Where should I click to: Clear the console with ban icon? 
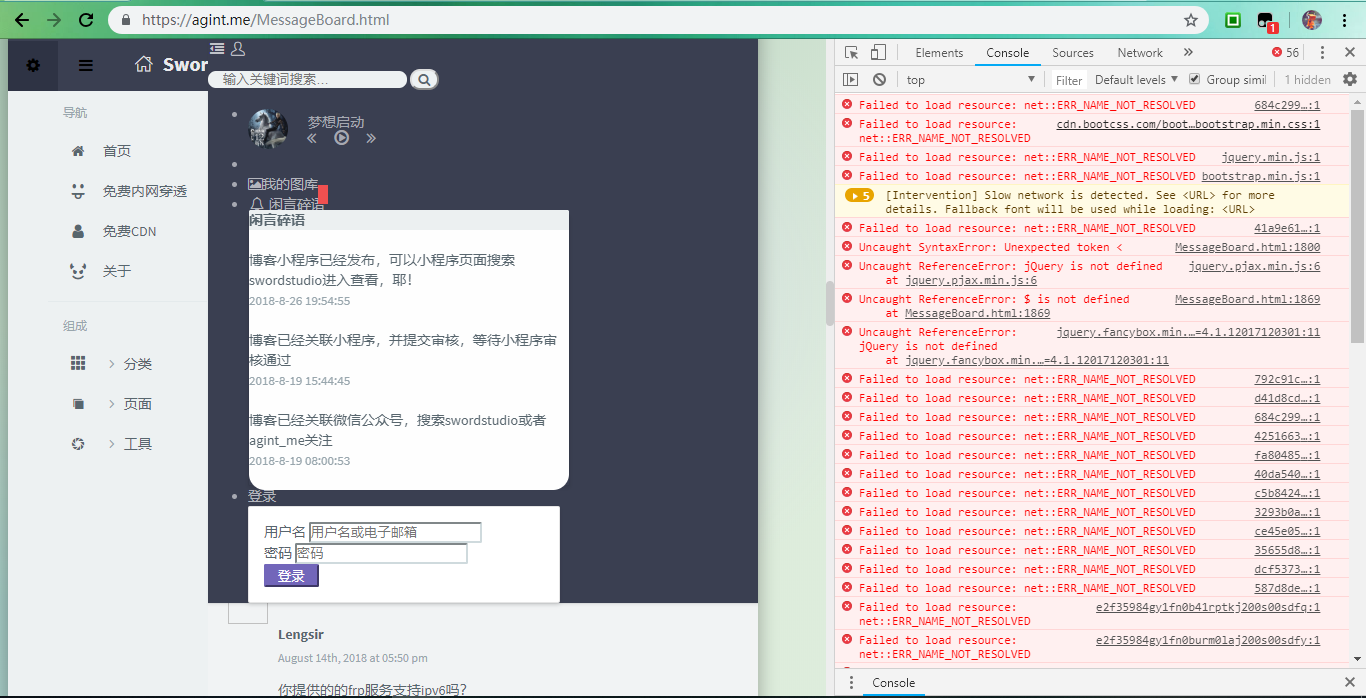tap(879, 80)
